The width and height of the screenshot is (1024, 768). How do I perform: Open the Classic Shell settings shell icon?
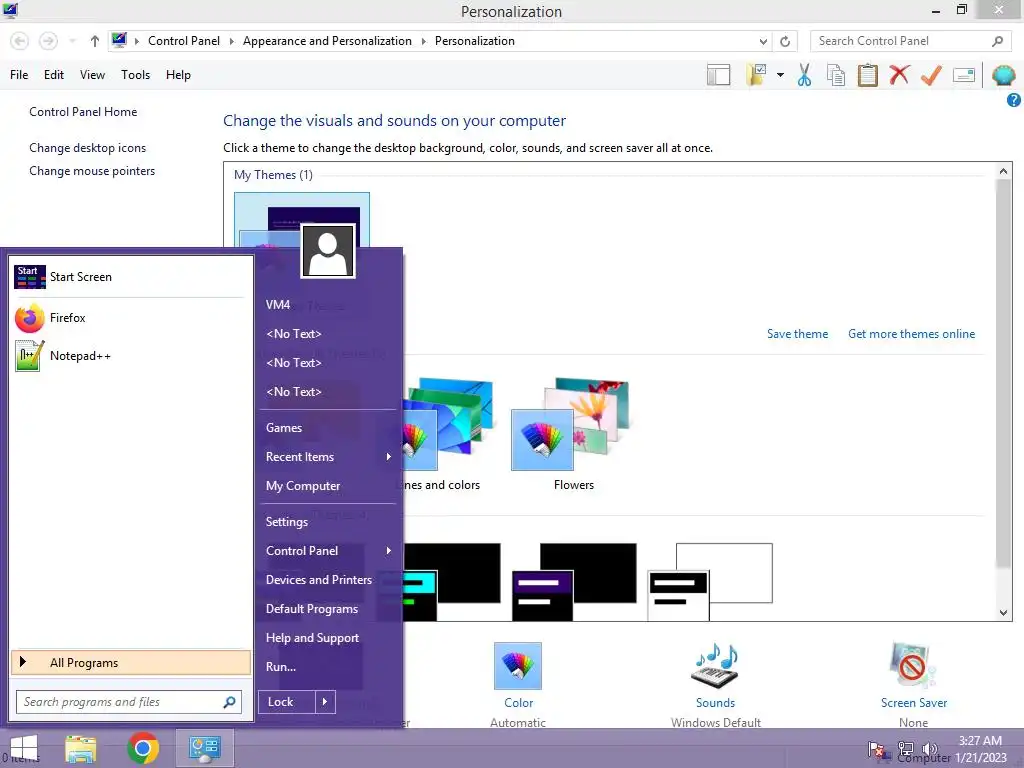click(1004, 75)
